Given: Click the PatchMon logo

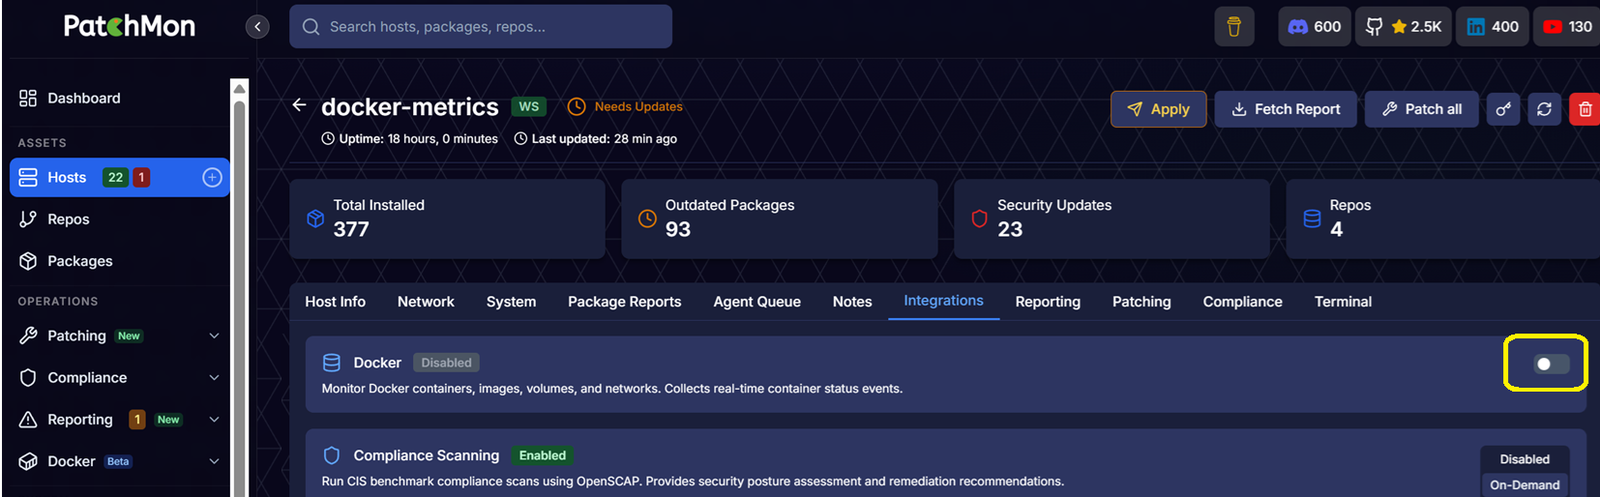Looking at the screenshot, I should [x=129, y=26].
